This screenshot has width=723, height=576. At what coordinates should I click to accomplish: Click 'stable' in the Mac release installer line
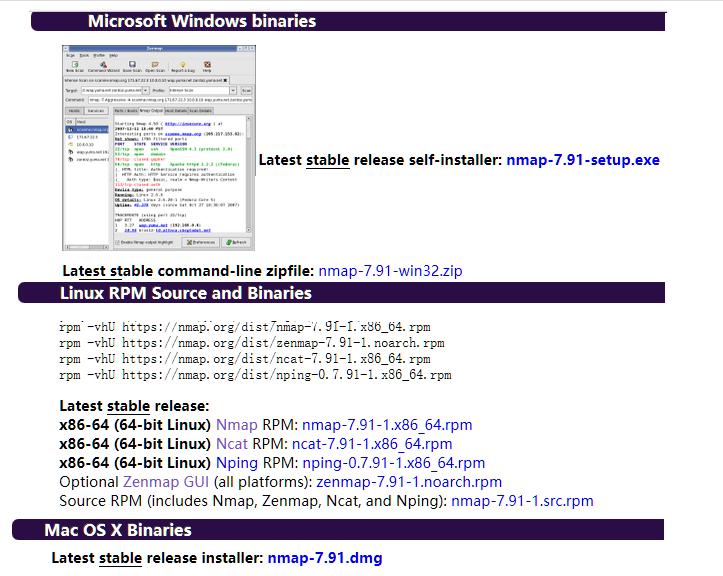(x=120, y=558)
